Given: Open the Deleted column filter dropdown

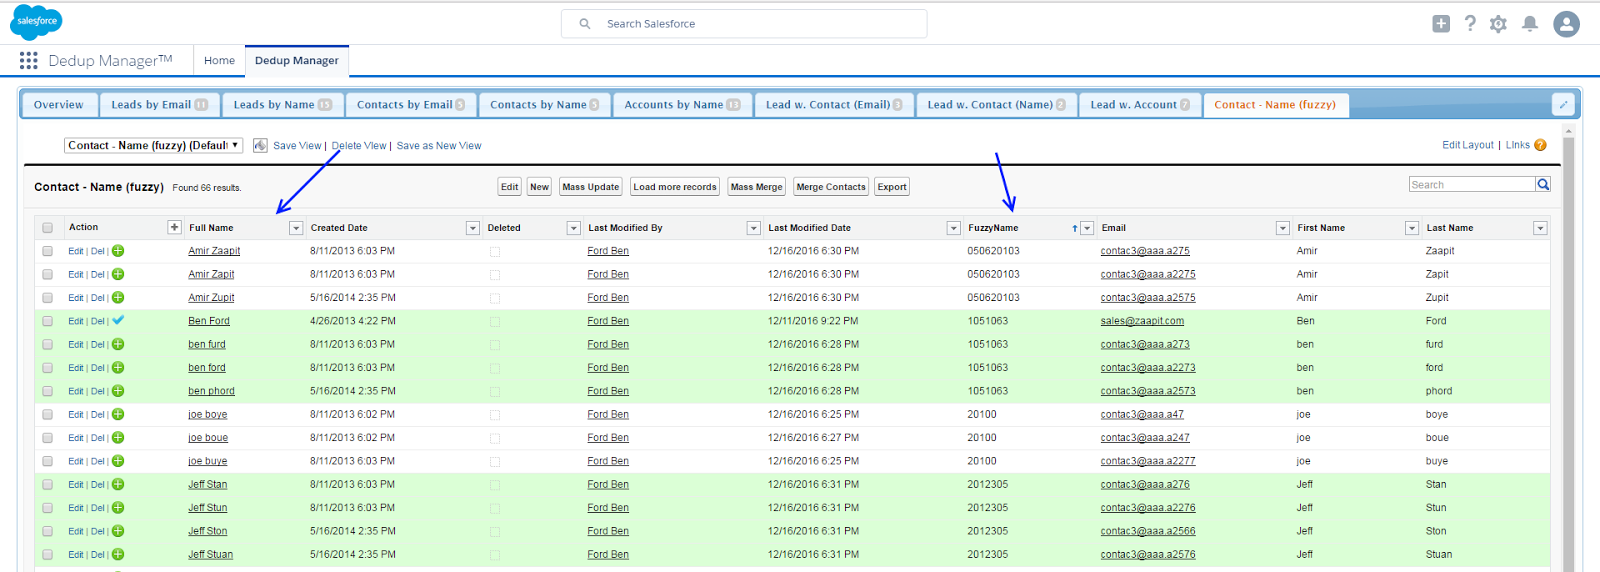Looking at the screenshot, I should click(574, 228).
